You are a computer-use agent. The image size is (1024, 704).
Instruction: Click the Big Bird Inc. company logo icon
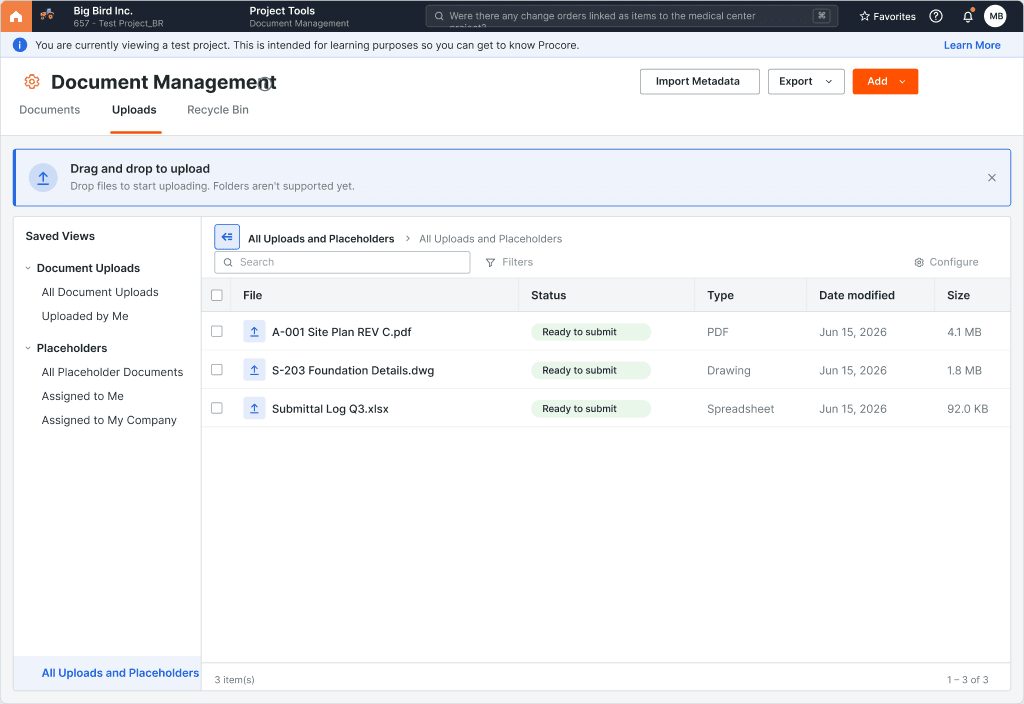point(47,14)
